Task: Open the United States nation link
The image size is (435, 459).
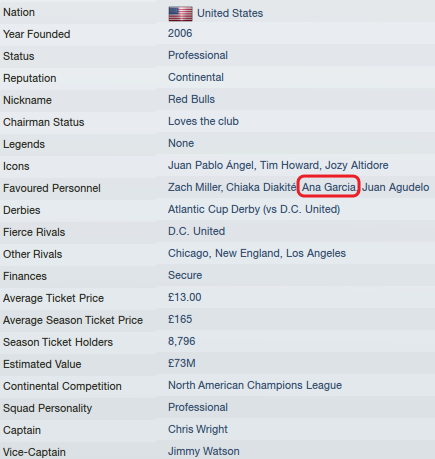Action: (230, 13)
